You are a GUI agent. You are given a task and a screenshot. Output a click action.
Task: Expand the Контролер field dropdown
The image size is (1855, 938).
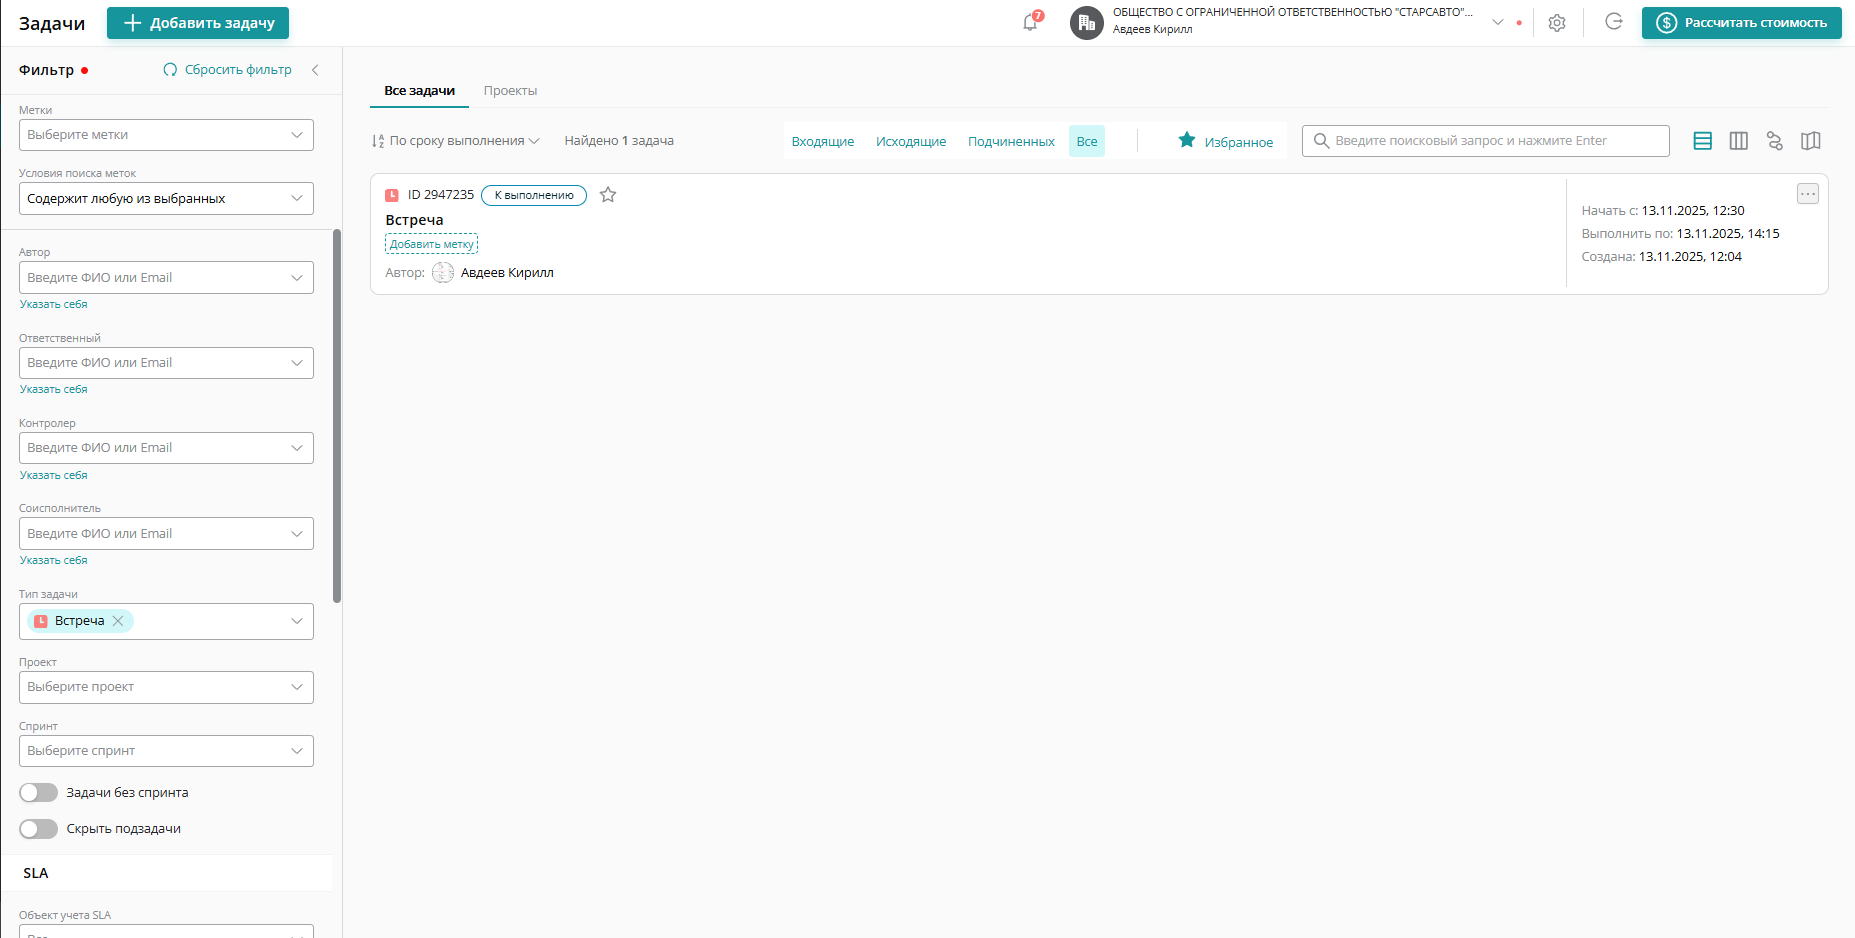click(x=297, y=448)
